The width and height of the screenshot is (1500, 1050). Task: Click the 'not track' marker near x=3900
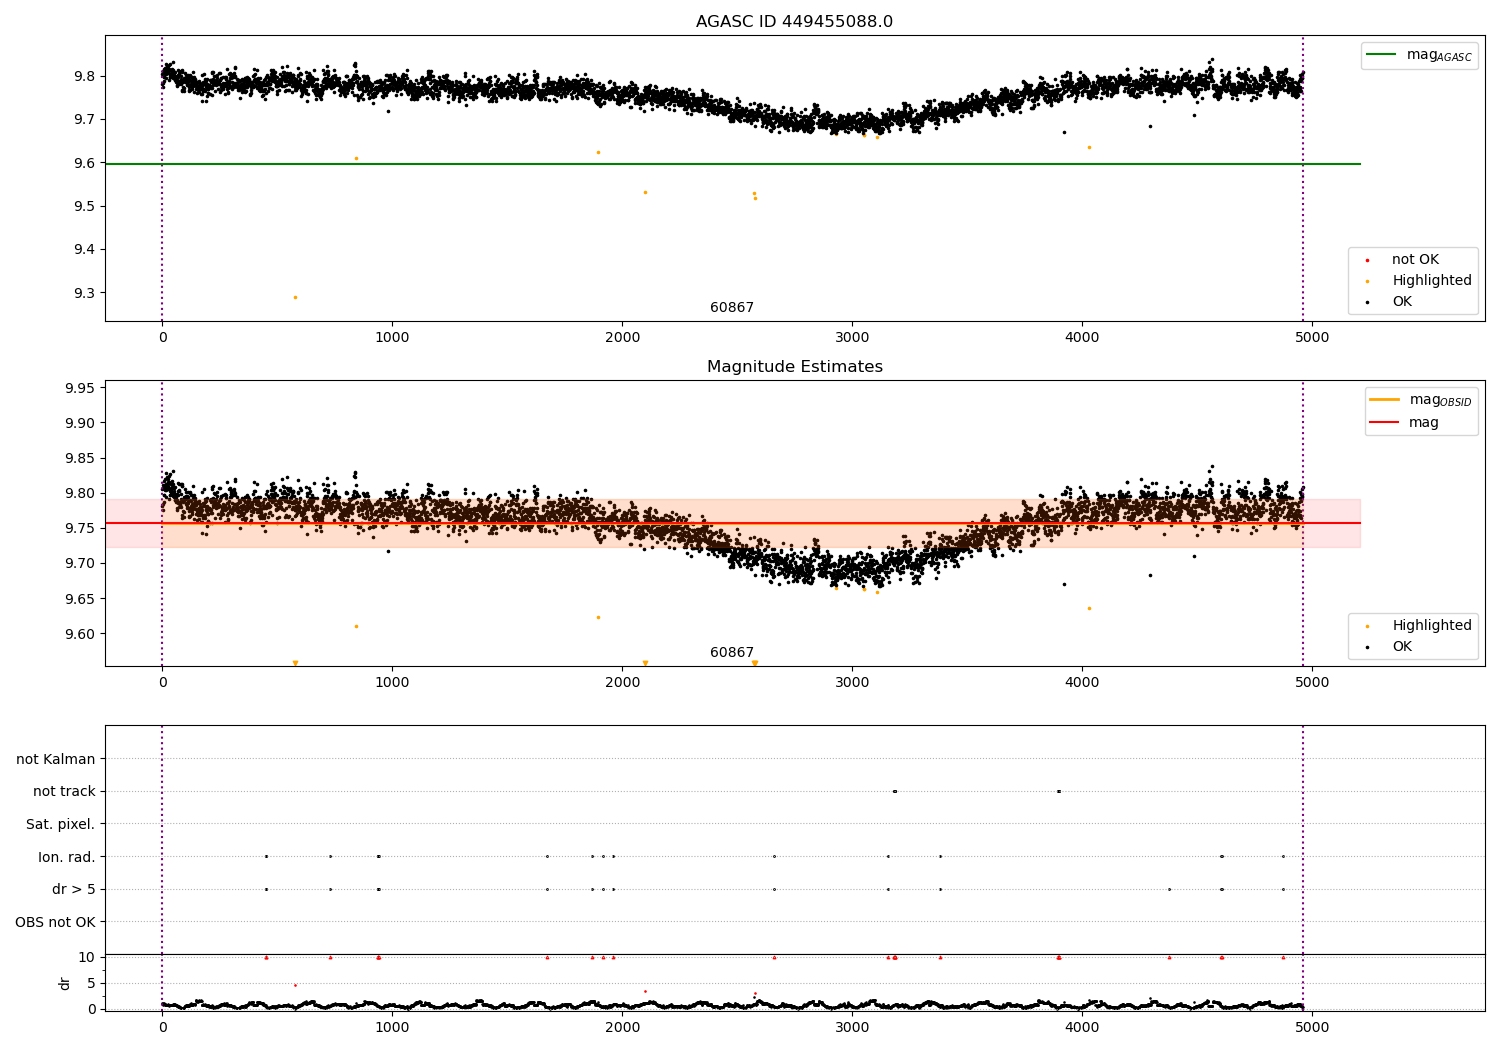1059,791
